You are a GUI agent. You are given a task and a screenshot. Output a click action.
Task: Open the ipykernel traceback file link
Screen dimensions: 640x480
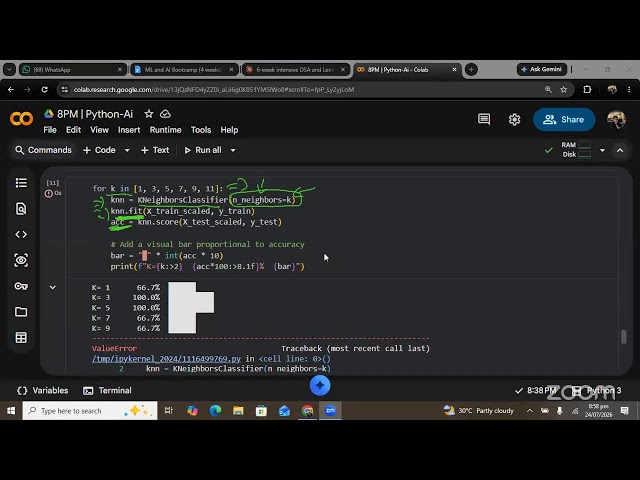pyautogui.click(x=167, y=359)
